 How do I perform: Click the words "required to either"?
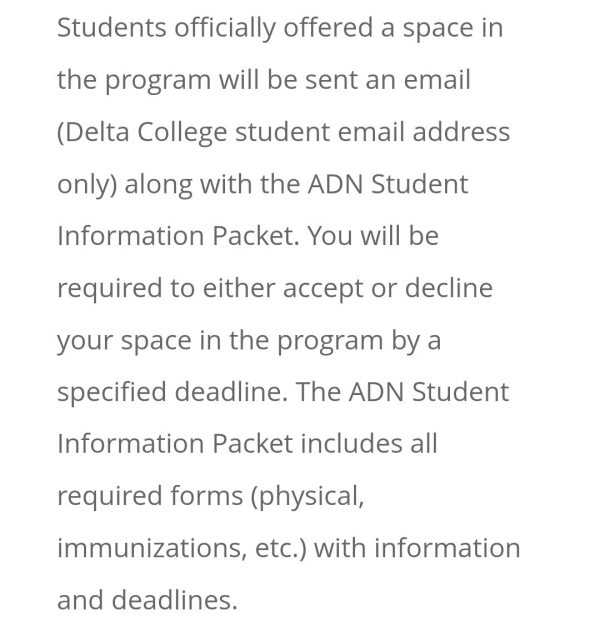(x=166, y=289)
